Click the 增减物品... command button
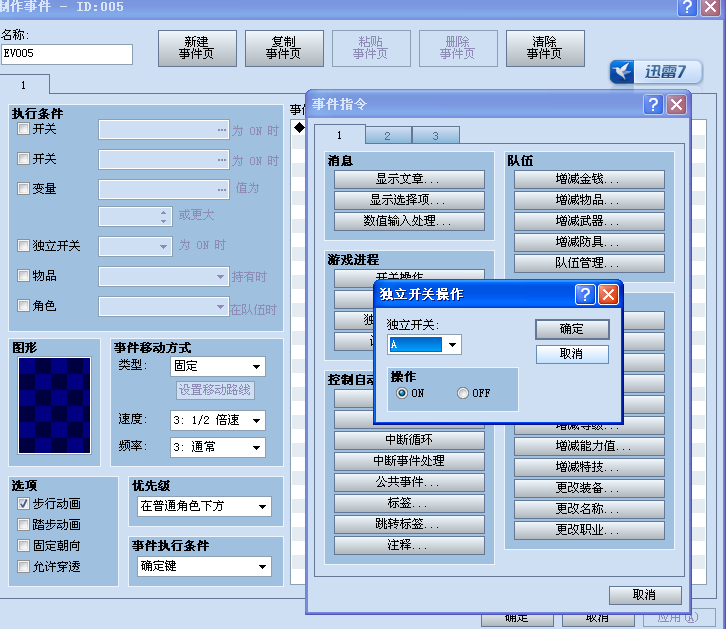Screen dimensions: 726x629 pyautogui.click(x=589, y=200)
